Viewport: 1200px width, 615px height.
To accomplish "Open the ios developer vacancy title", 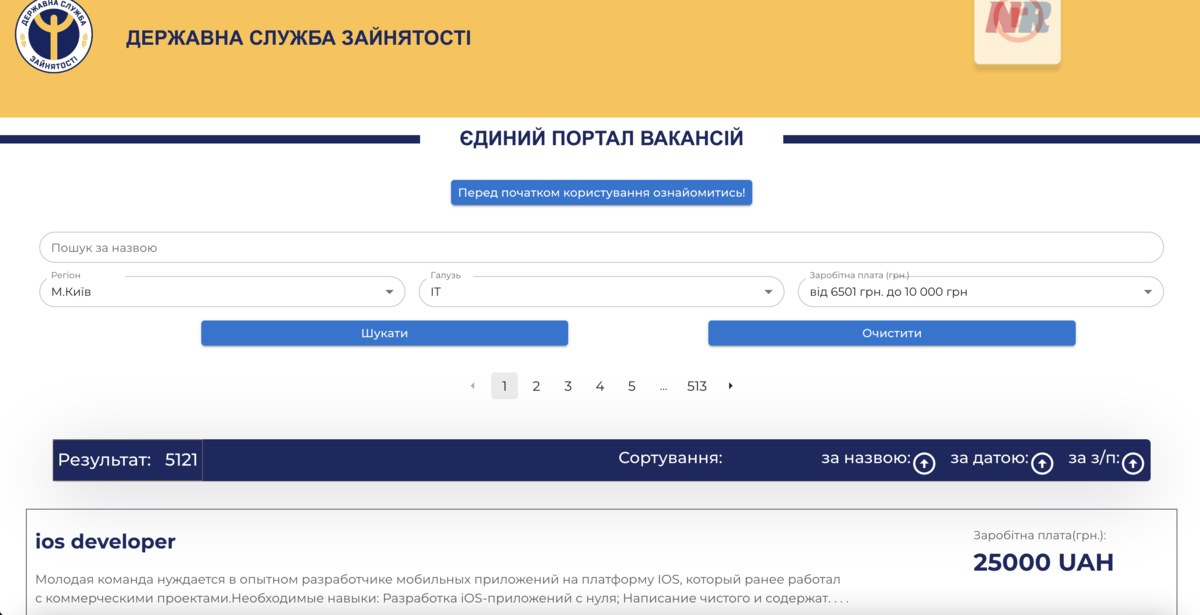I will tap(105, 541).
